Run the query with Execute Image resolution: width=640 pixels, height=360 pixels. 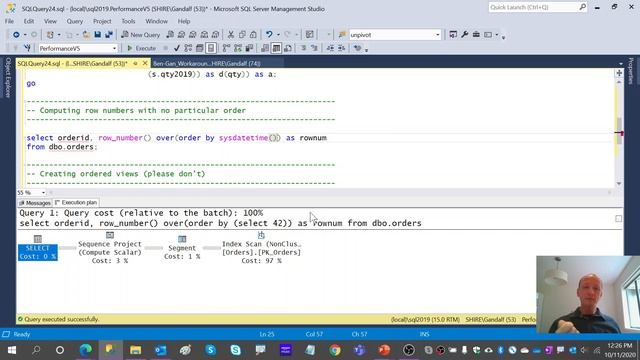(x=141, y=48)
